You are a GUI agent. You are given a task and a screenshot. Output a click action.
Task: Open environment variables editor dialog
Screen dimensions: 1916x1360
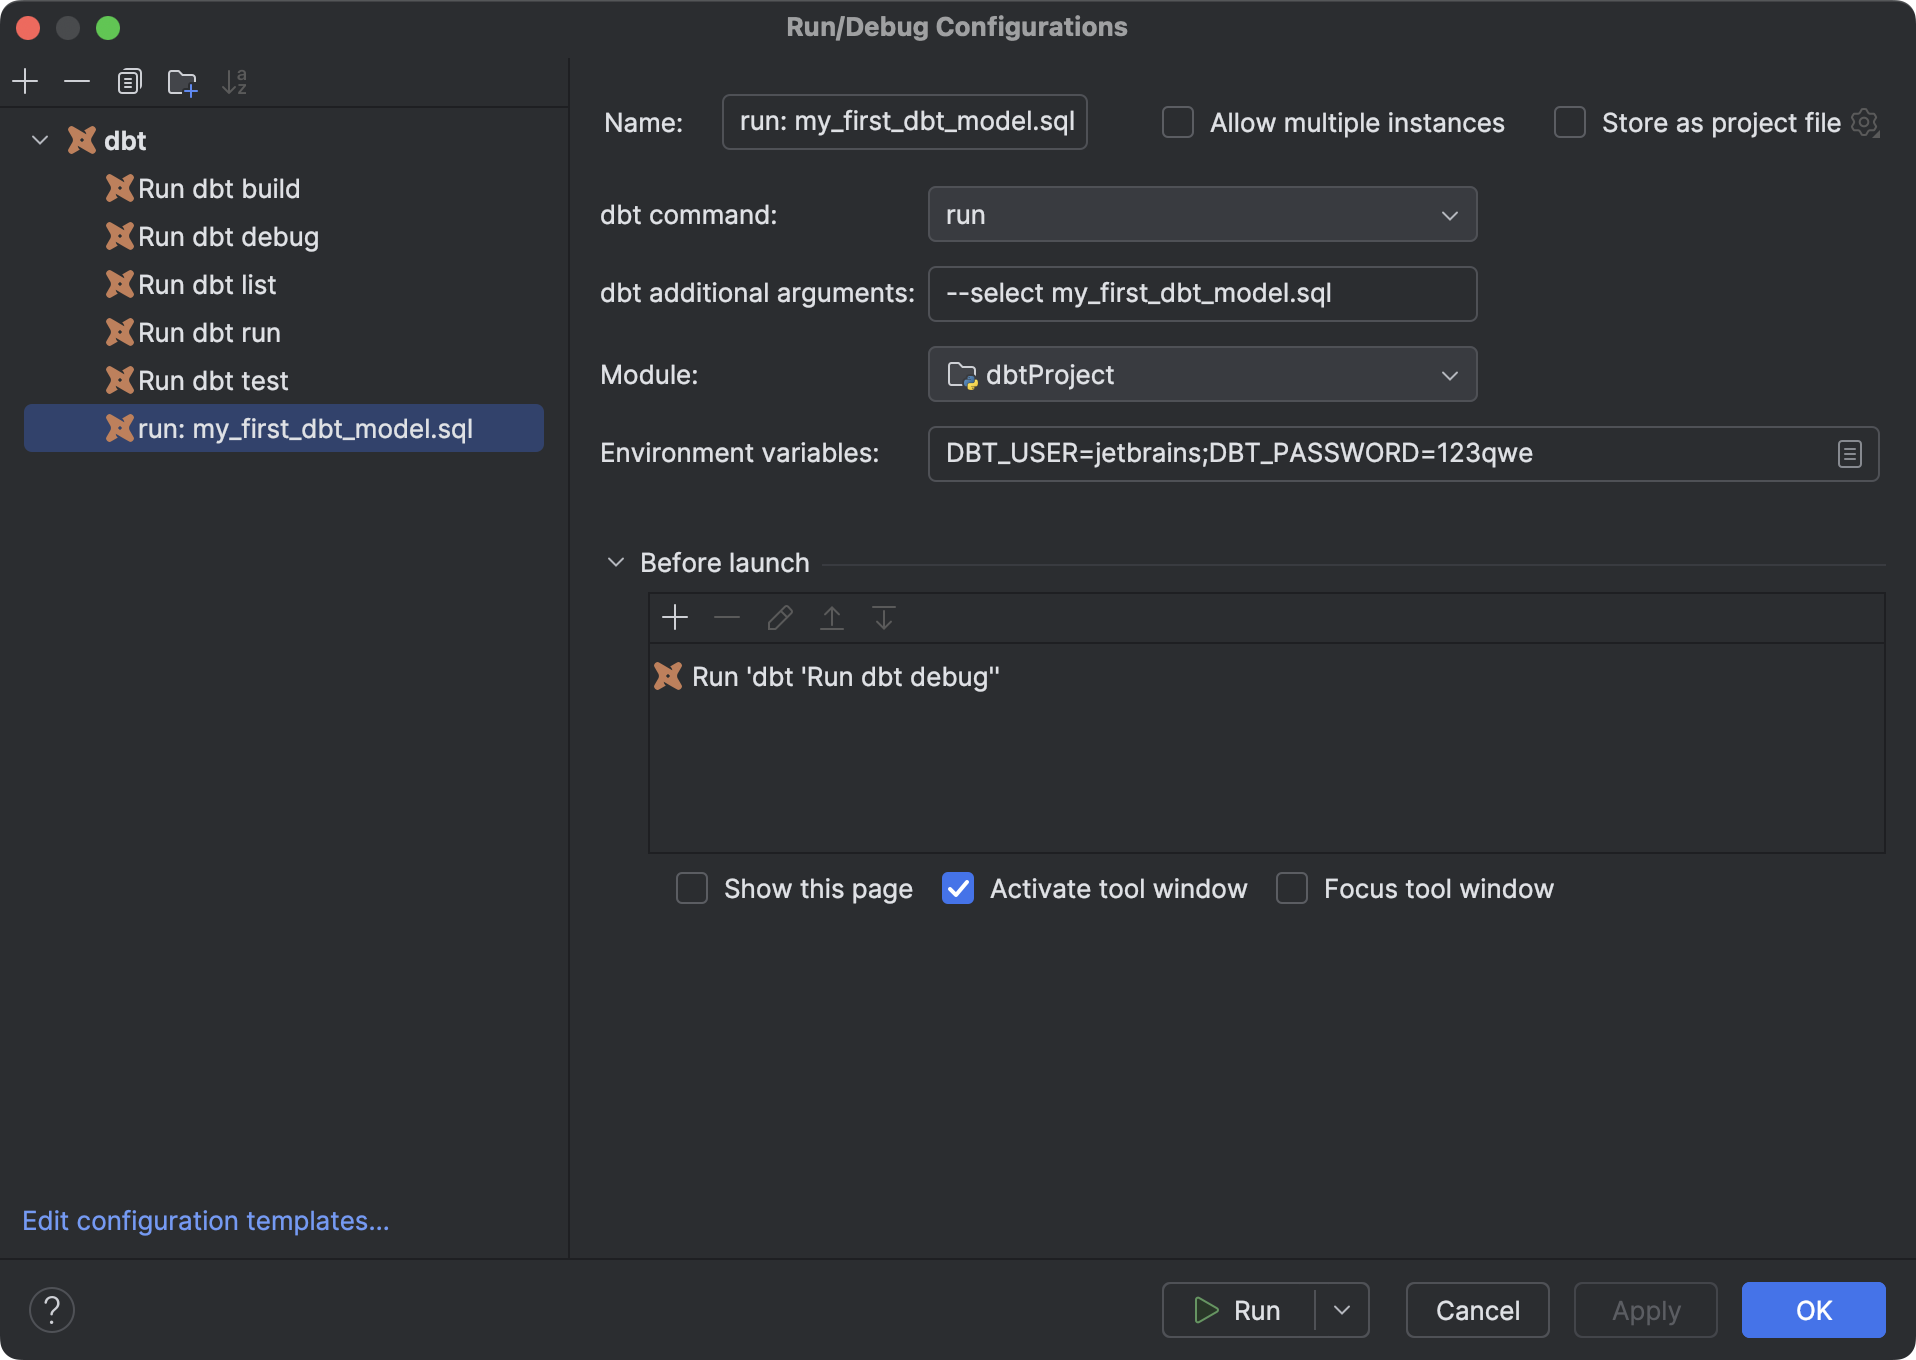click(1848, 453)
